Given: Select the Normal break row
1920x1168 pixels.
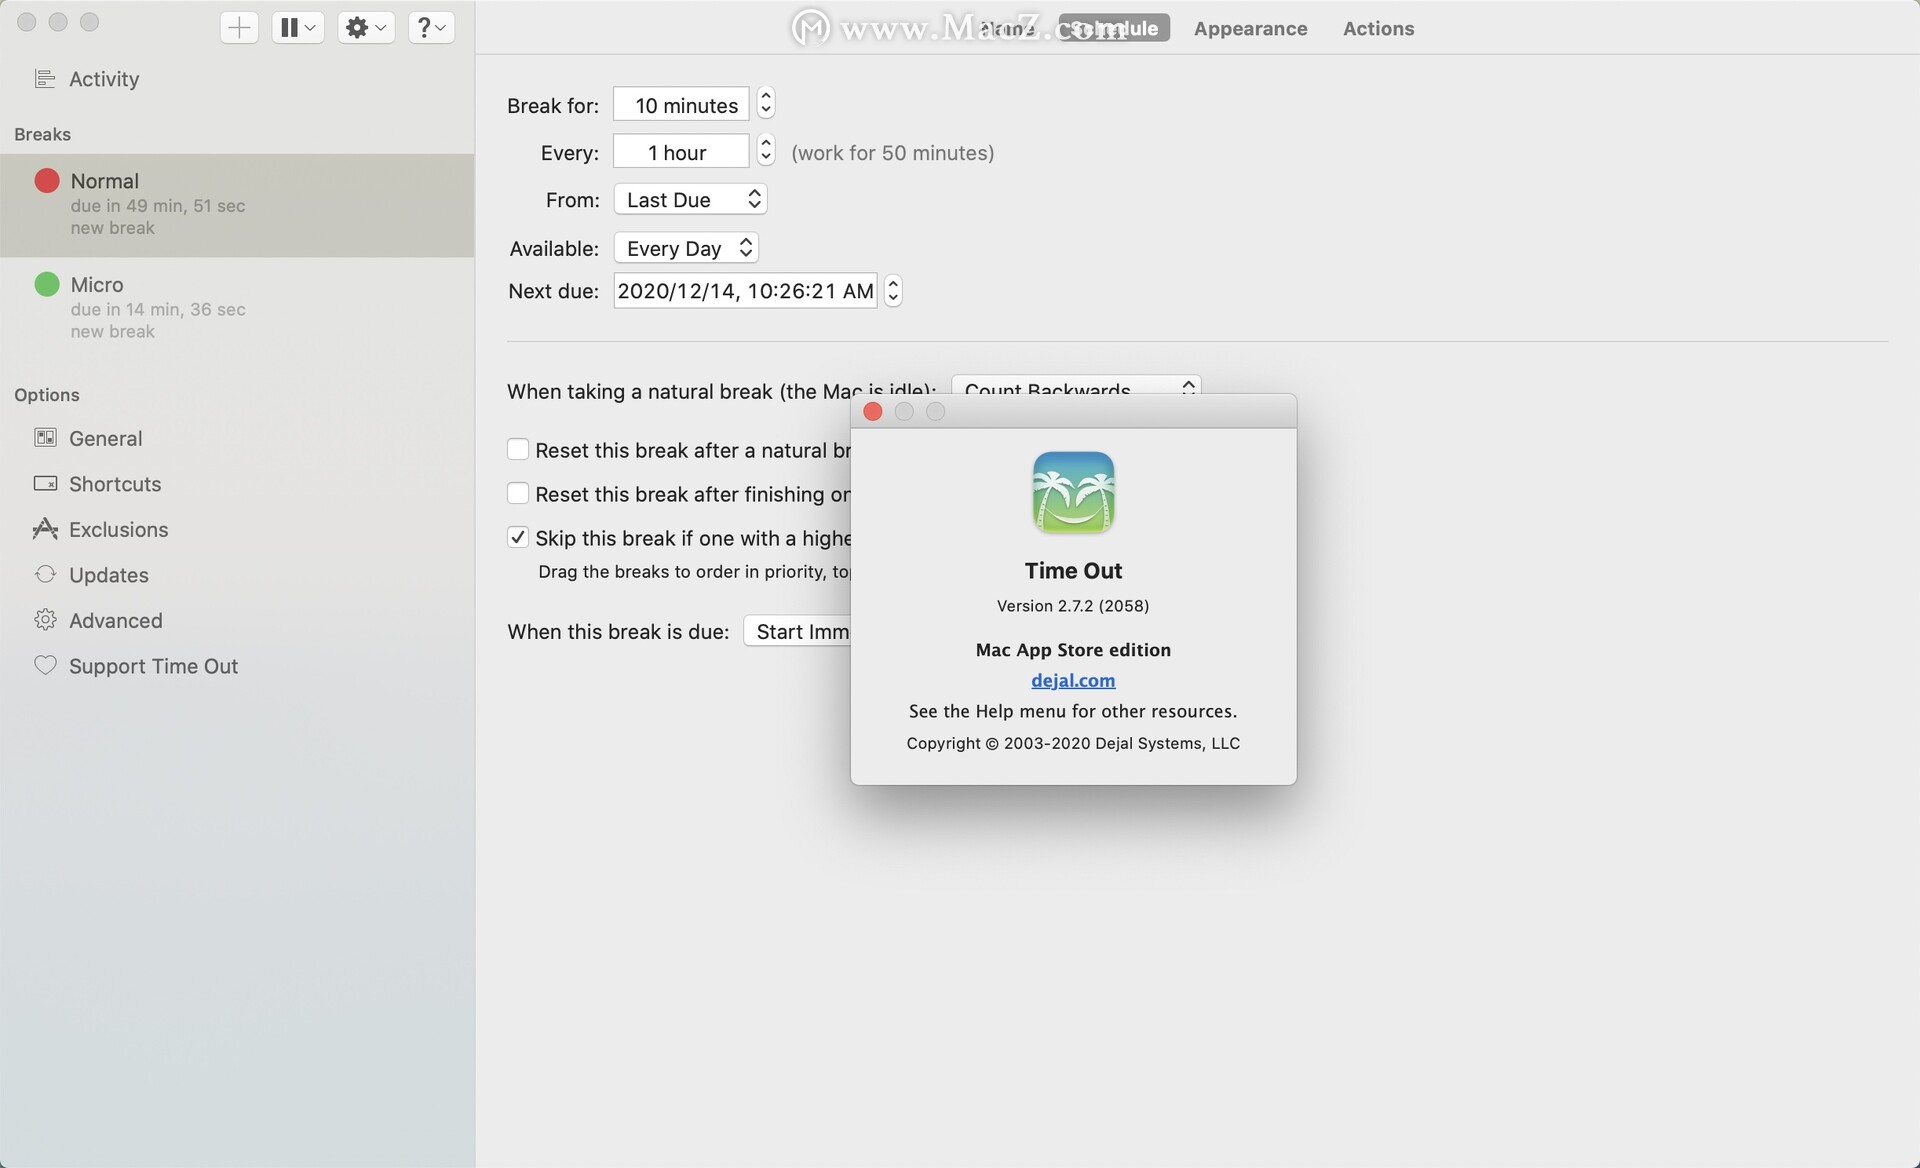Looking at the screenshot, I should point(237,205).
